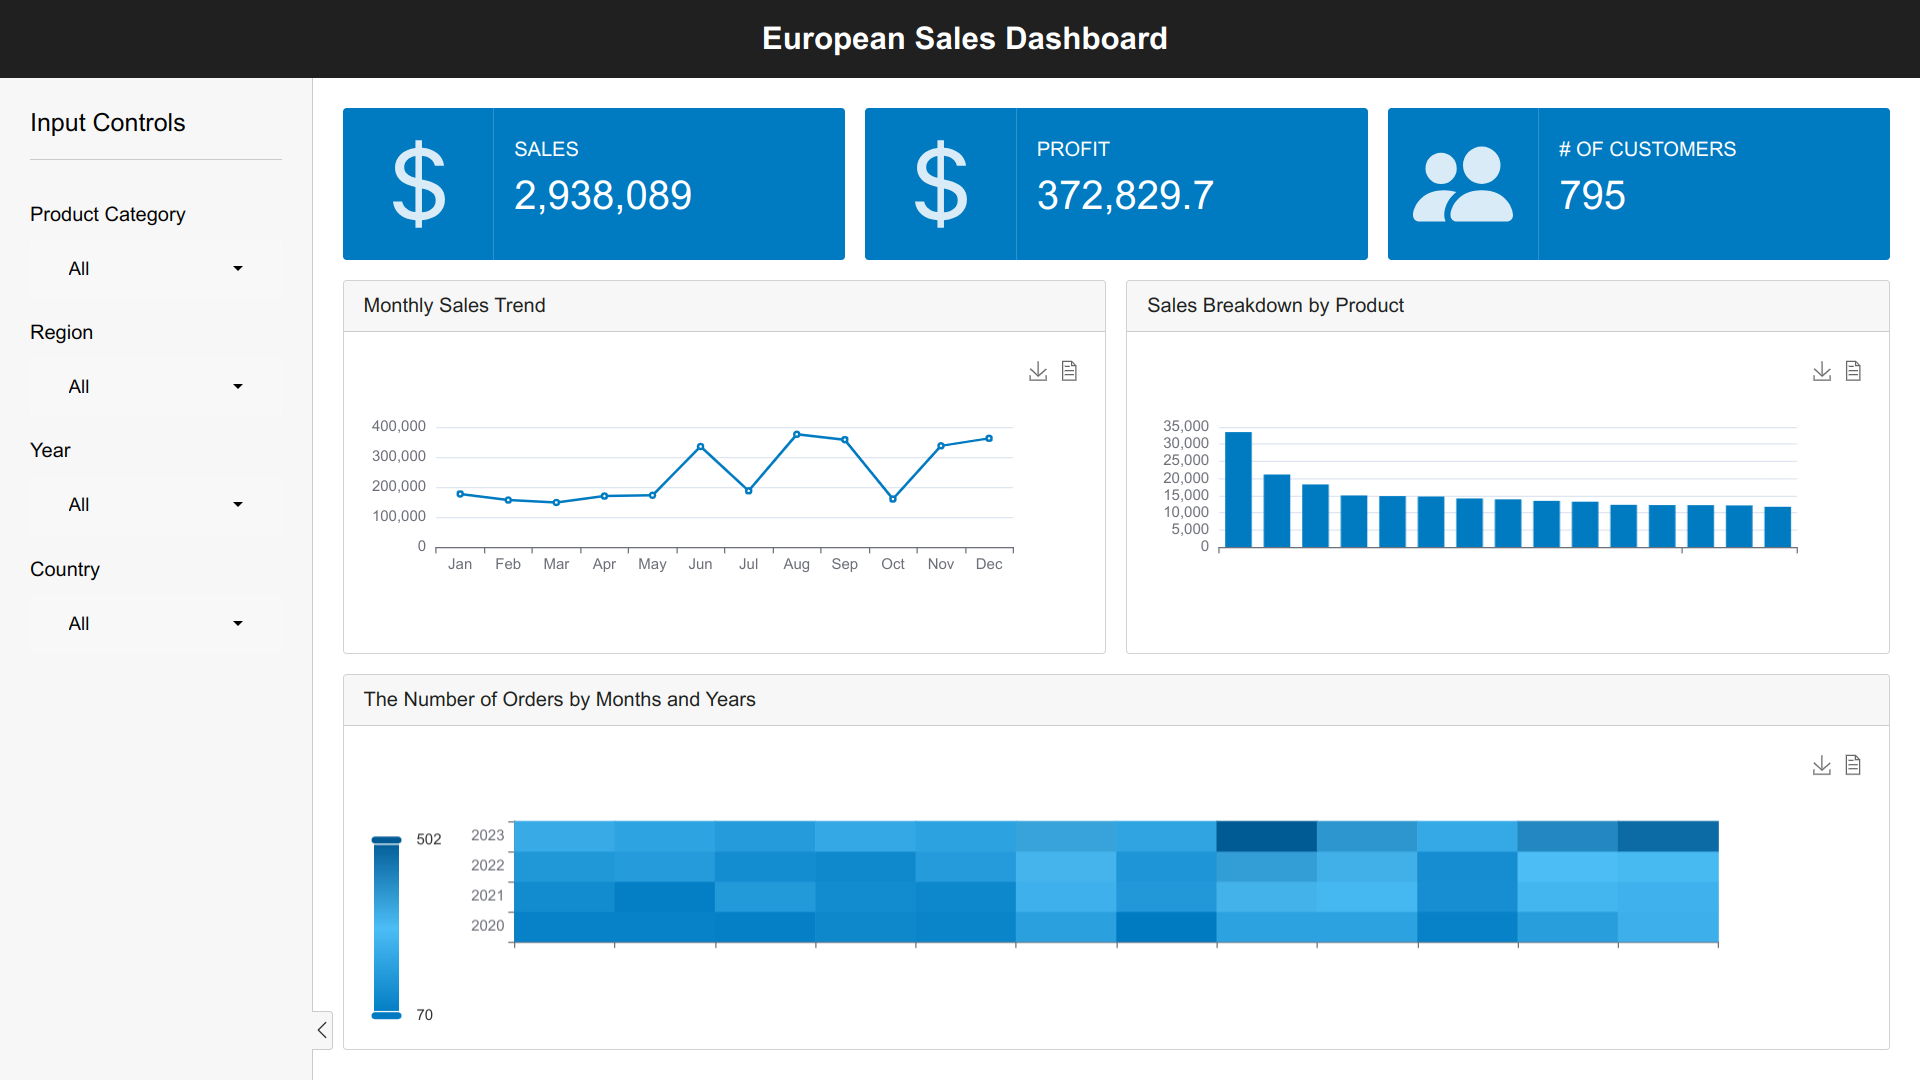Image resolution: width=1920 pixels, height=1080 pixels.
Task: Click the Sales Breakdown by Product title
Action: (x=1275, y=305)
